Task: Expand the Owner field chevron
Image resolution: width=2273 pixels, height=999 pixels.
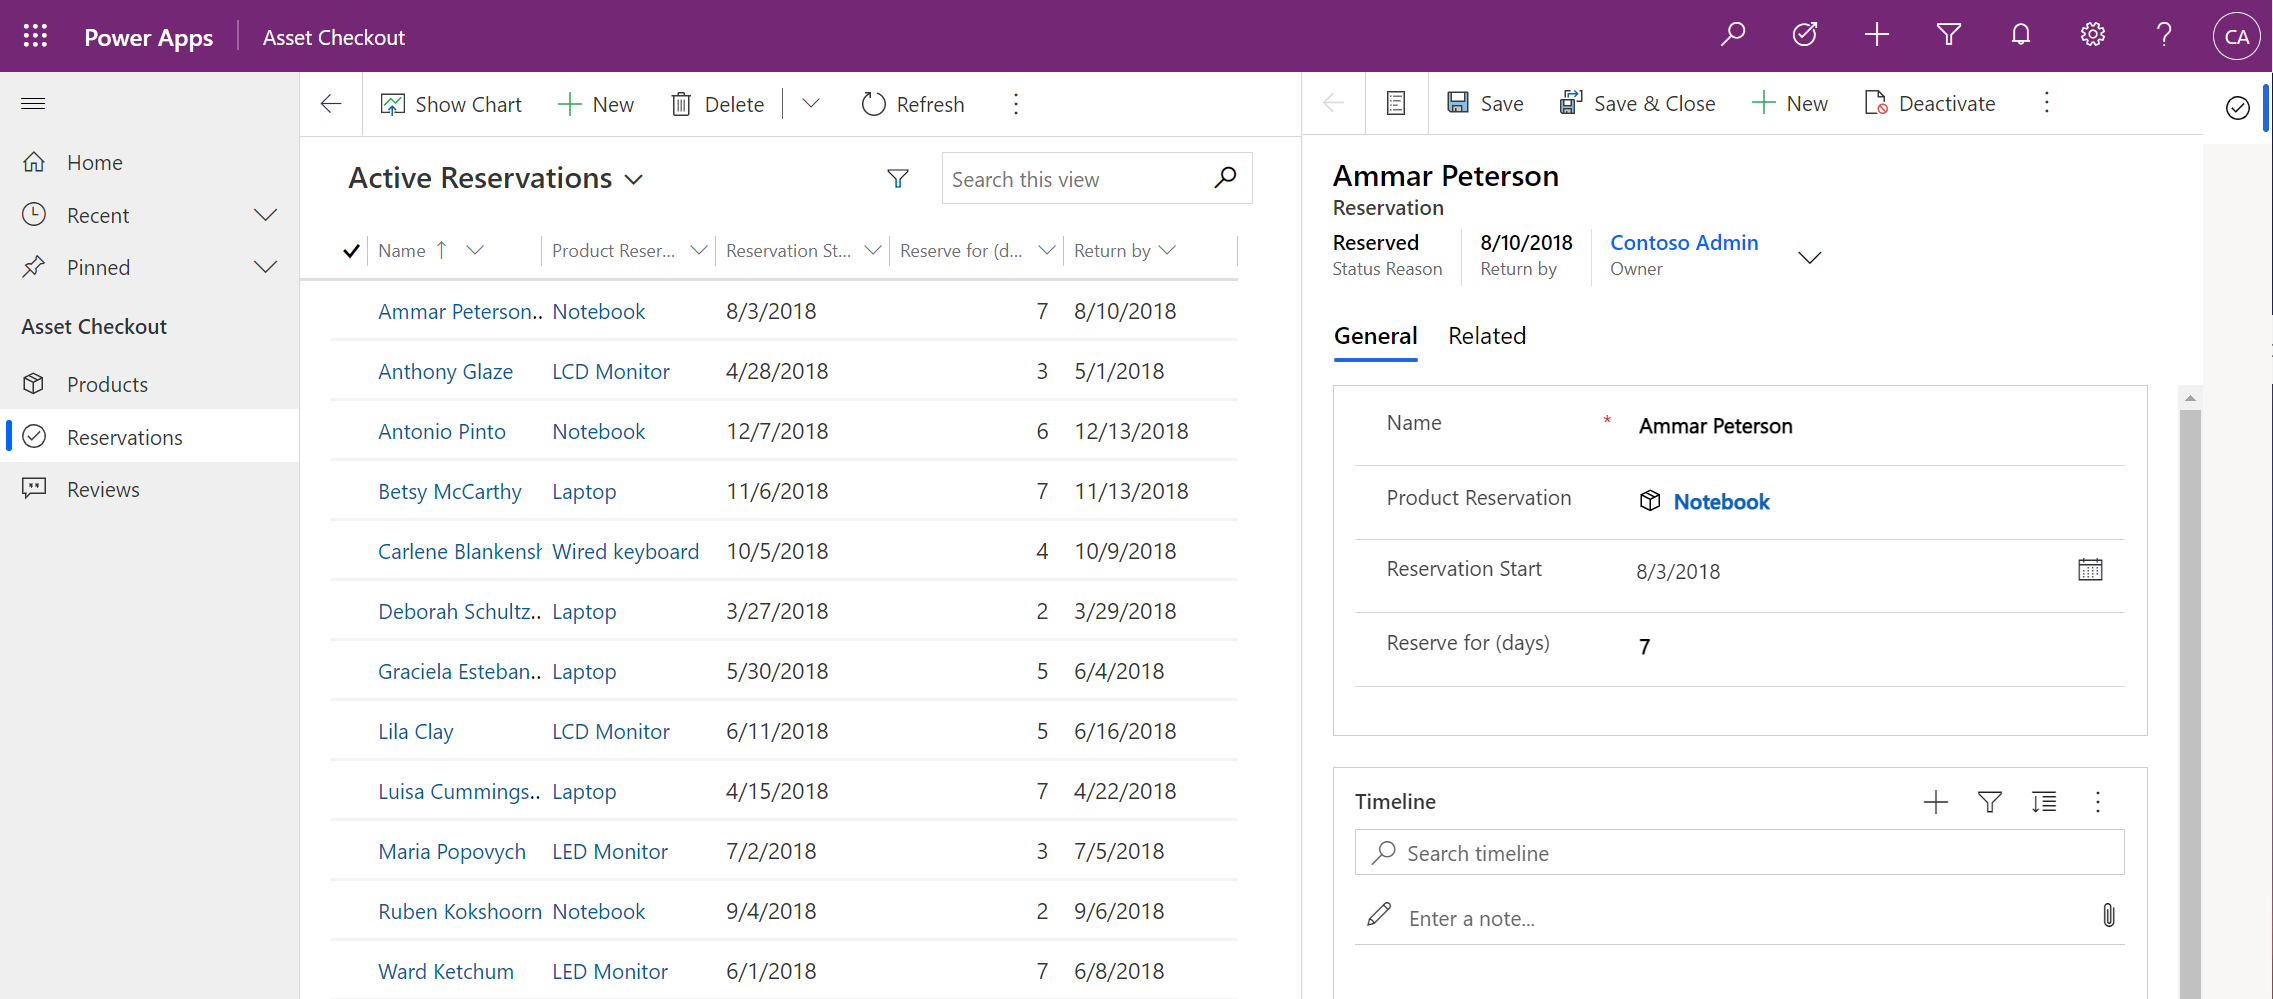Action: pos(1810,257)
